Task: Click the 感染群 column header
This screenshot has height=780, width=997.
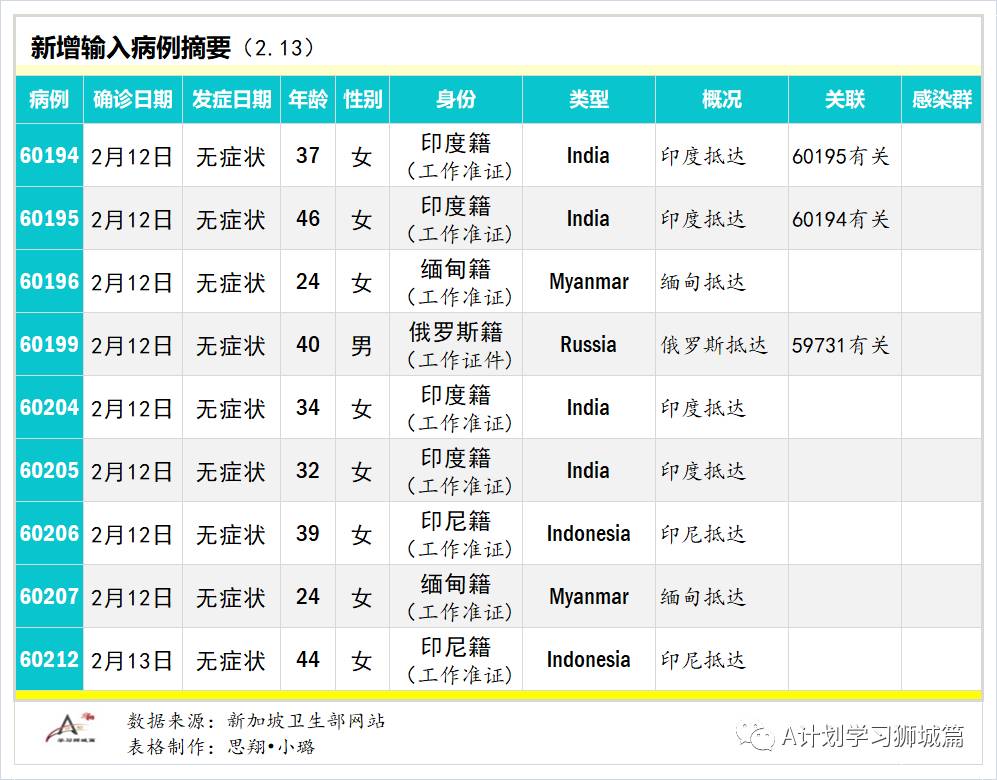Action: pos(940,100)
